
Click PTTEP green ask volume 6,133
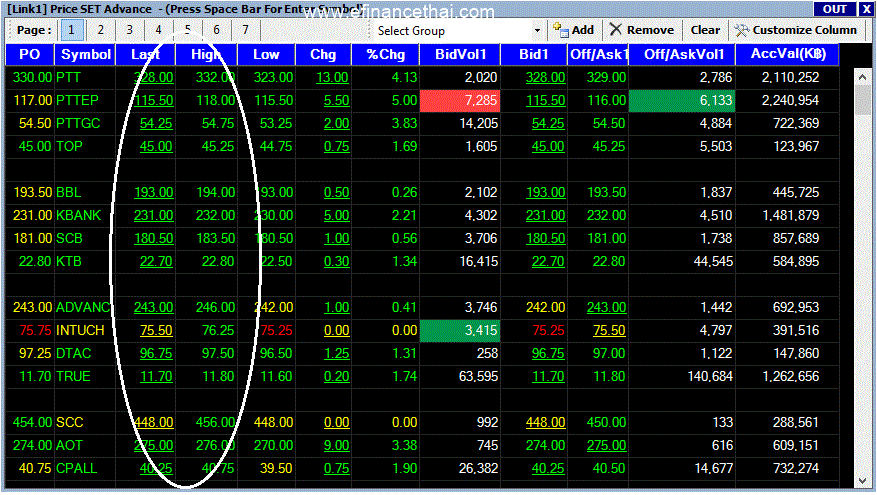pyautogui.click(x=682, y=101)
